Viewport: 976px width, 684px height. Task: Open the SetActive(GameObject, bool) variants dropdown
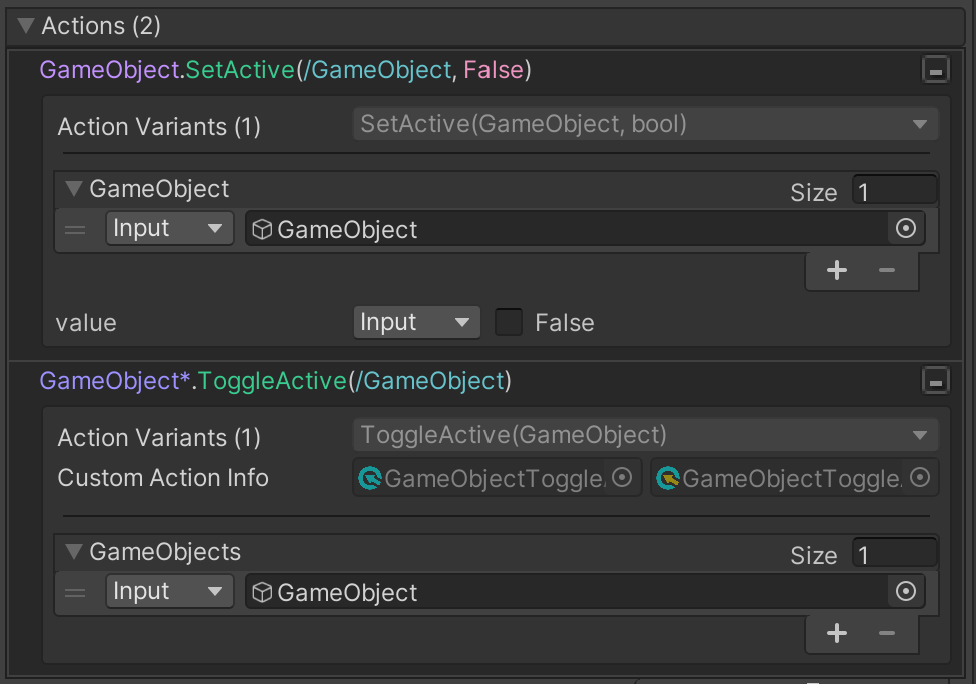tap(645, 124)
